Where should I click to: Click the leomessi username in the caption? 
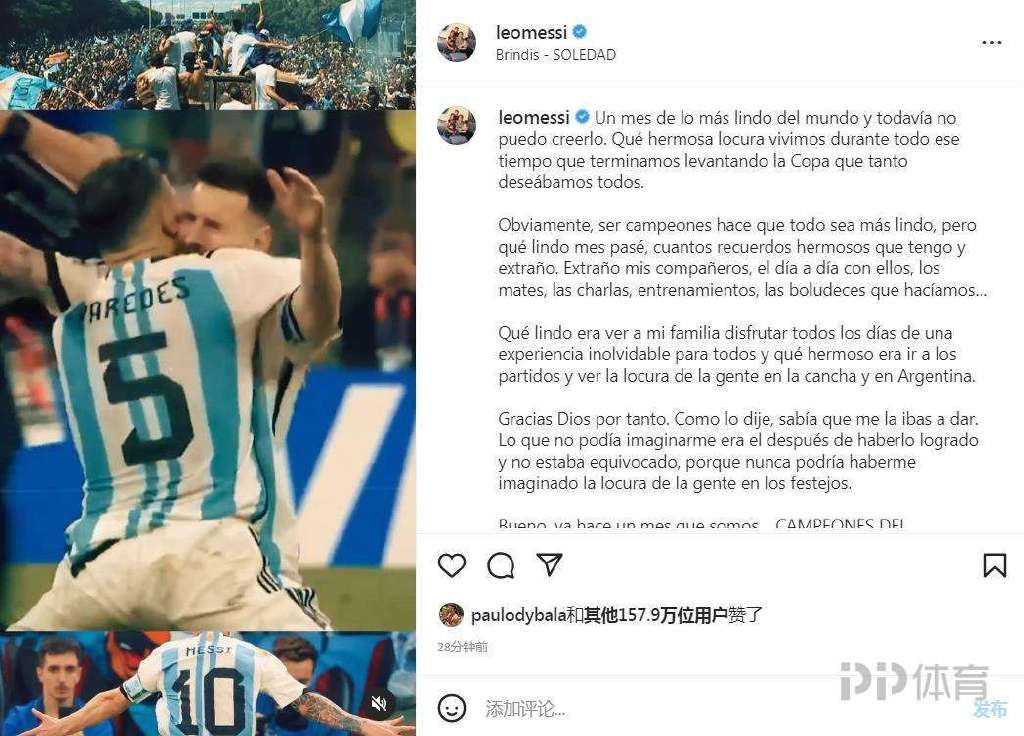(534, 118)
